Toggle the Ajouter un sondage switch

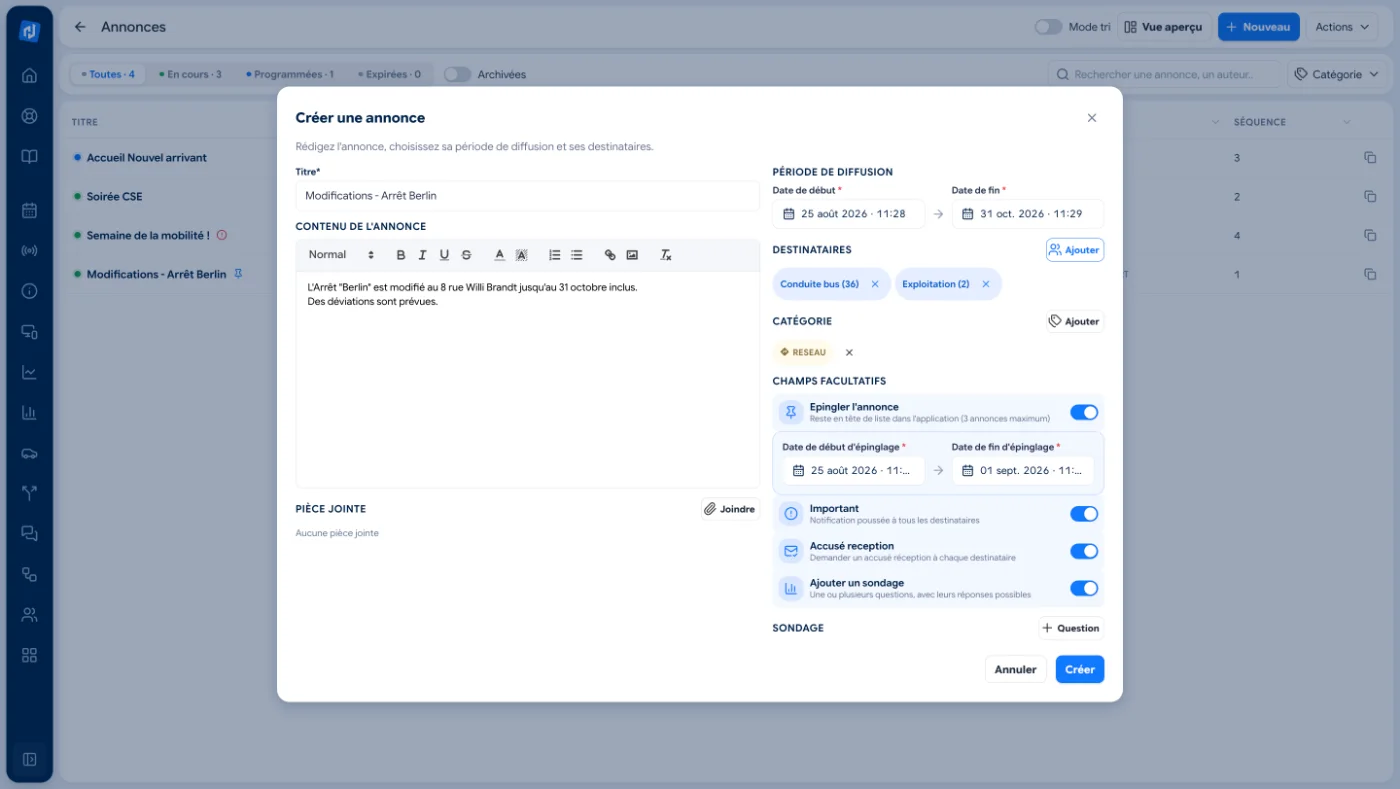[1084, 588]
